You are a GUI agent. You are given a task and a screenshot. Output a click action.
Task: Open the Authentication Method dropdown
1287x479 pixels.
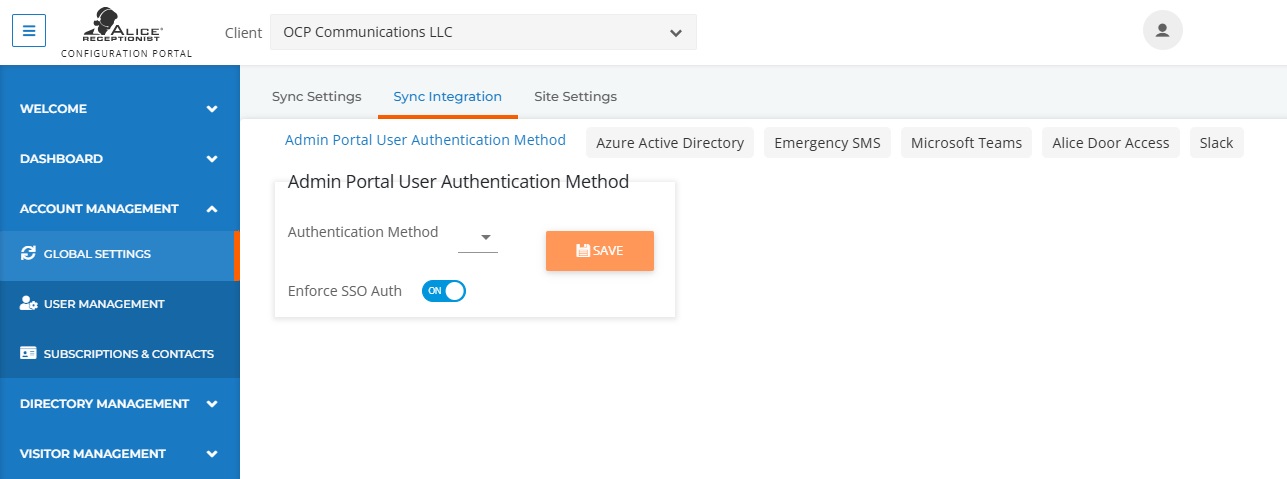(478, 238)
